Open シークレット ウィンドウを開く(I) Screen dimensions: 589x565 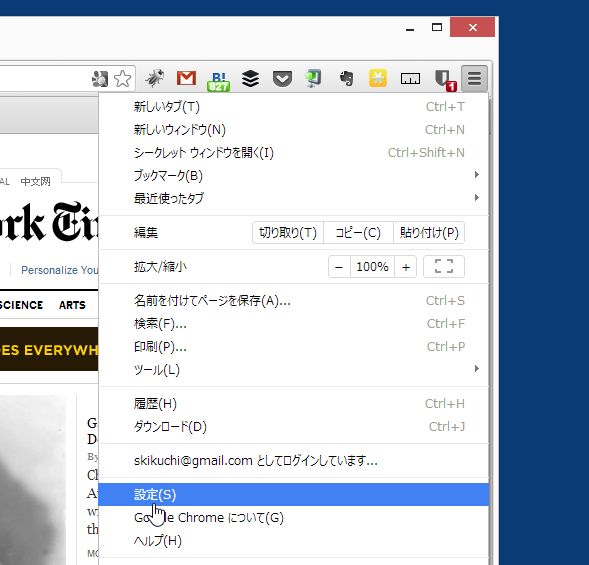pos(294,153)
